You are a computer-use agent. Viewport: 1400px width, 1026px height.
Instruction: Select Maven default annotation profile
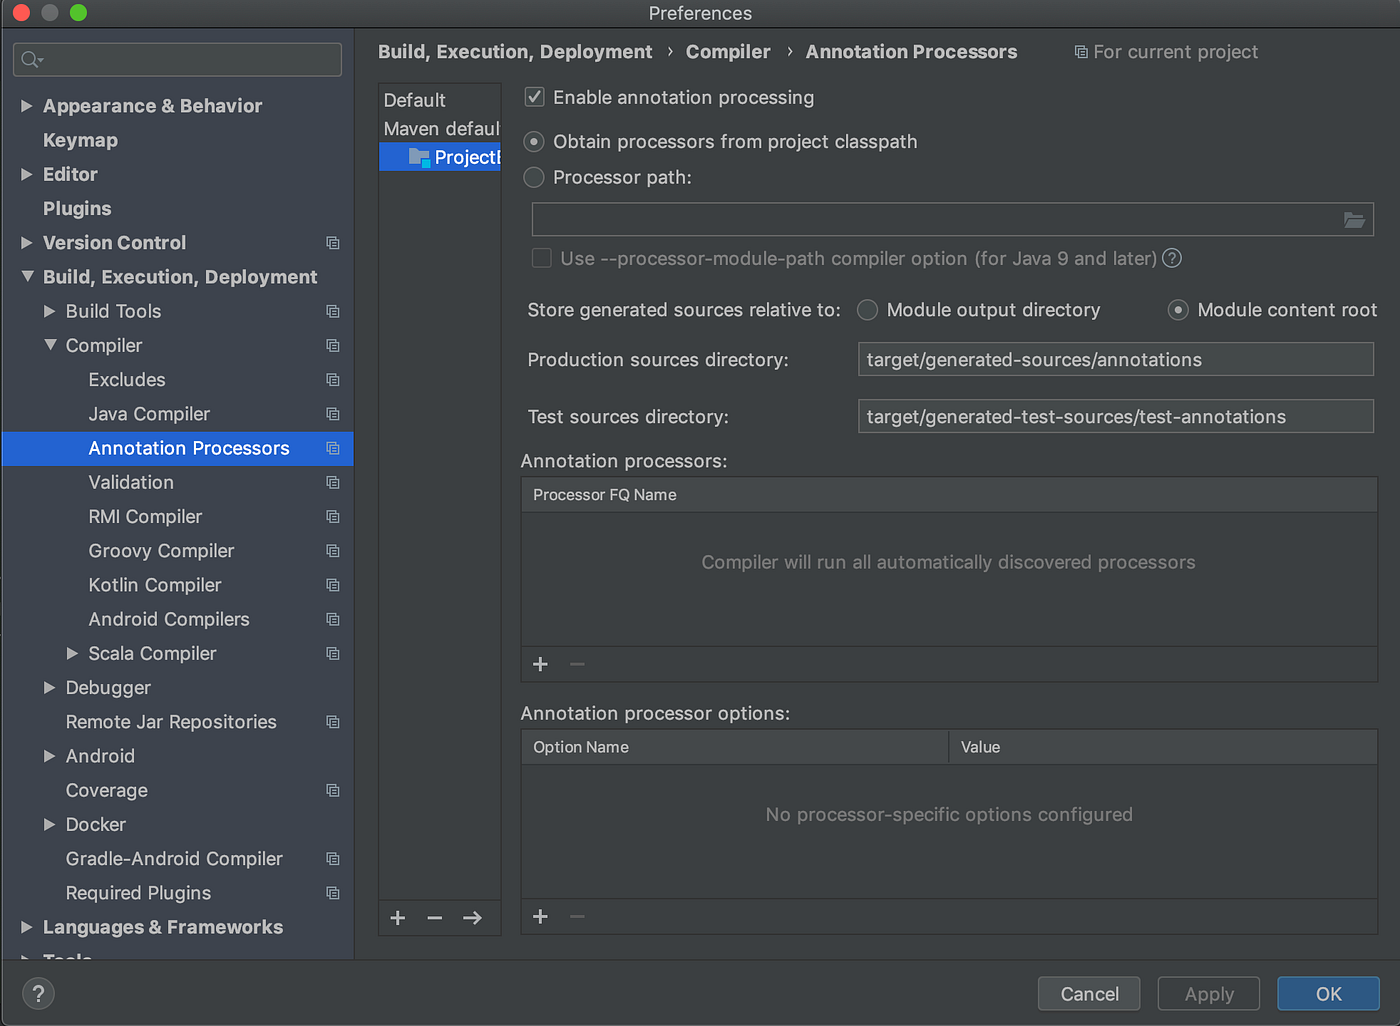pyautogui.click(x=441, y=129)
